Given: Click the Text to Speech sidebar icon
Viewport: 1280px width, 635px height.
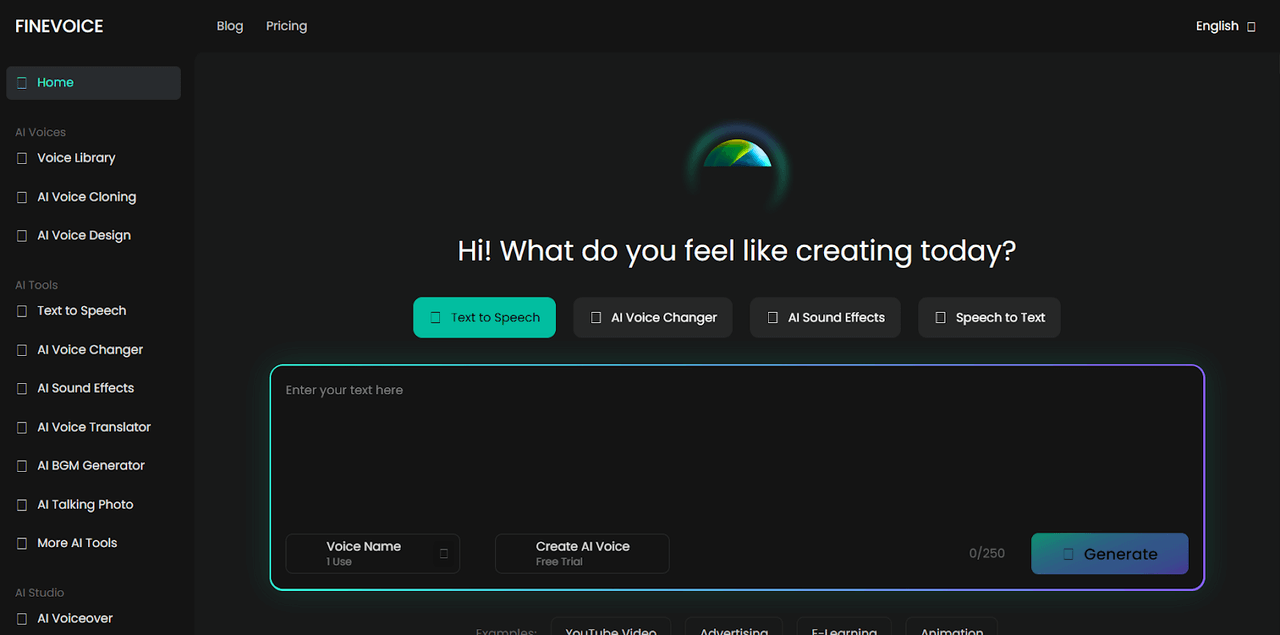Looking at the screenshot, I should [22, 311].
